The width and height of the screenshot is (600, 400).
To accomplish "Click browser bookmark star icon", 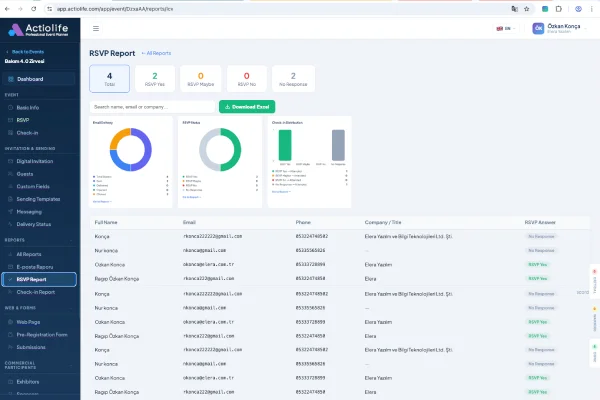I will coord(528,7).
